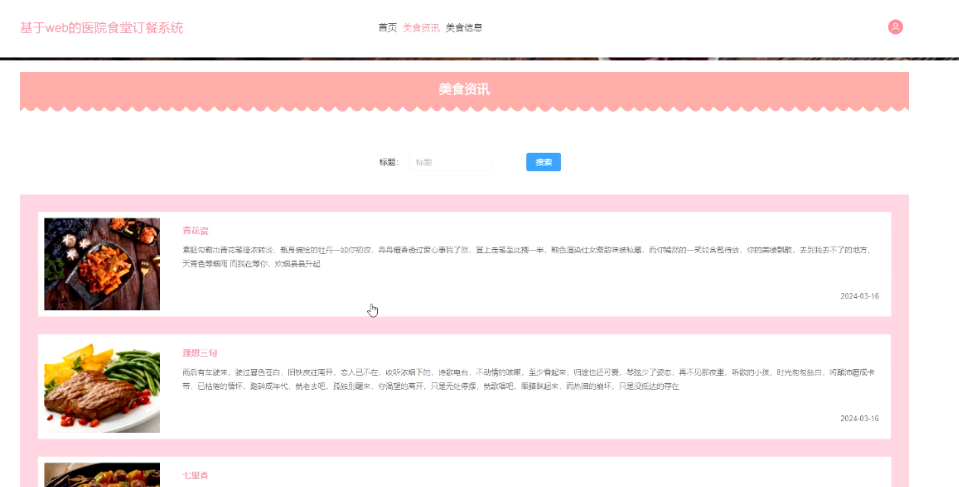Click the 美食资讯 pink banner heading
Viewport: 959px width, 487px height.
464,89
